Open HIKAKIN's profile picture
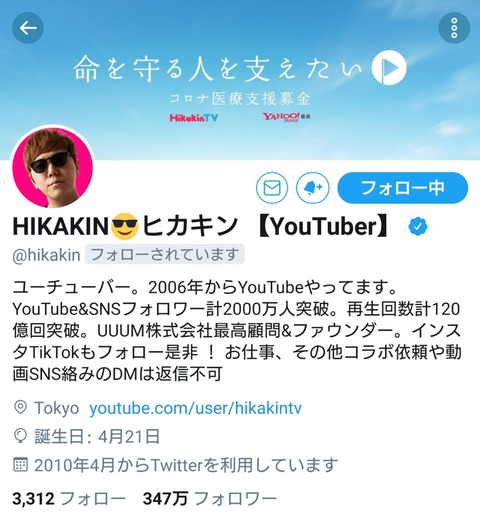This screenshot has height=527, width=480. (x=53, y=167)
